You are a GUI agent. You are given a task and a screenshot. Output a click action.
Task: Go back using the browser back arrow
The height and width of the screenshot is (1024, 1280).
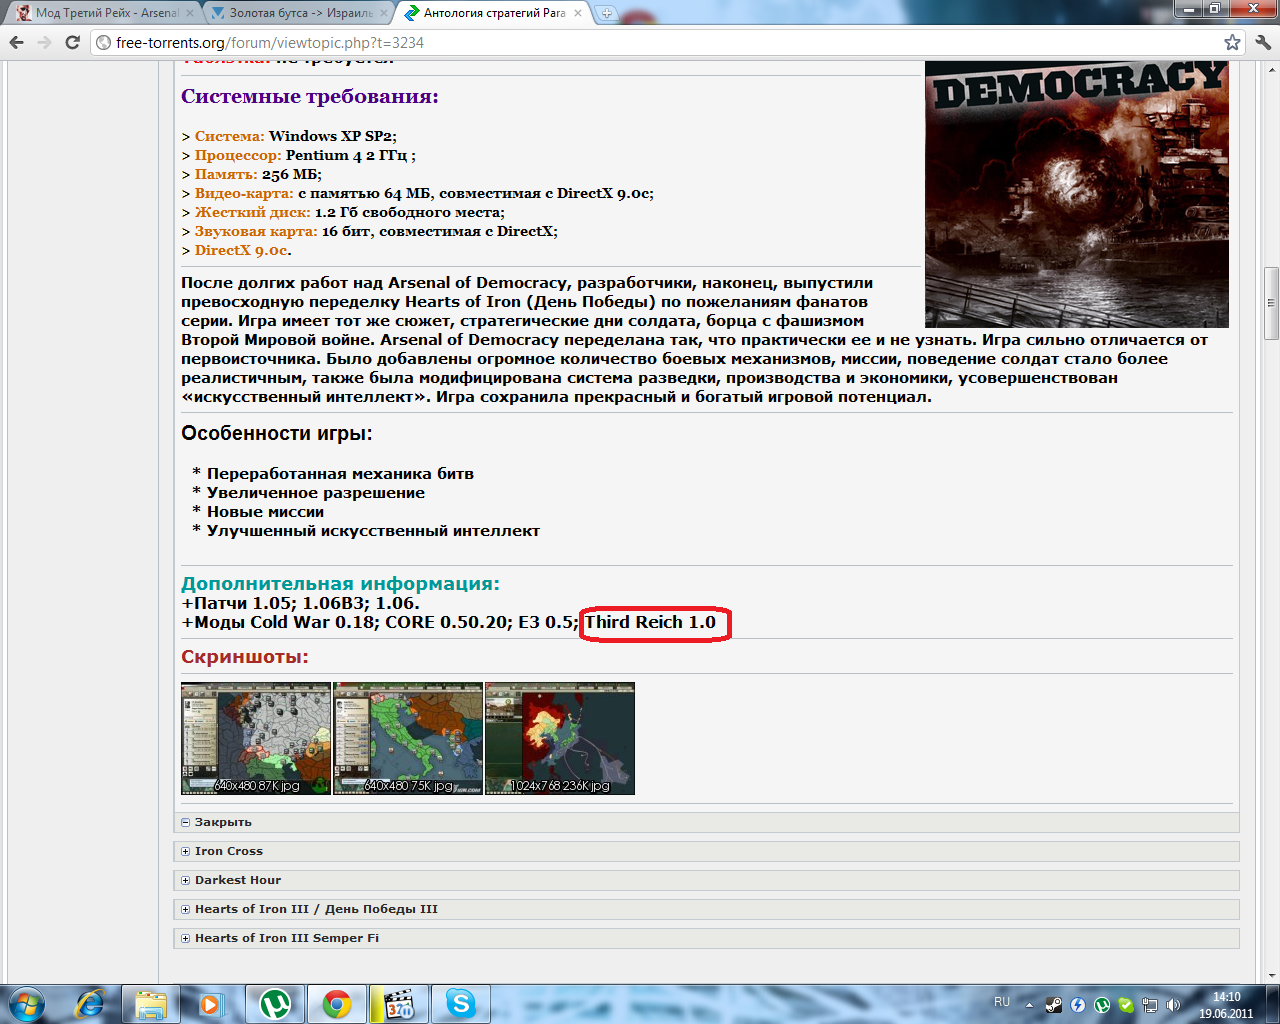tap(17, 42)
